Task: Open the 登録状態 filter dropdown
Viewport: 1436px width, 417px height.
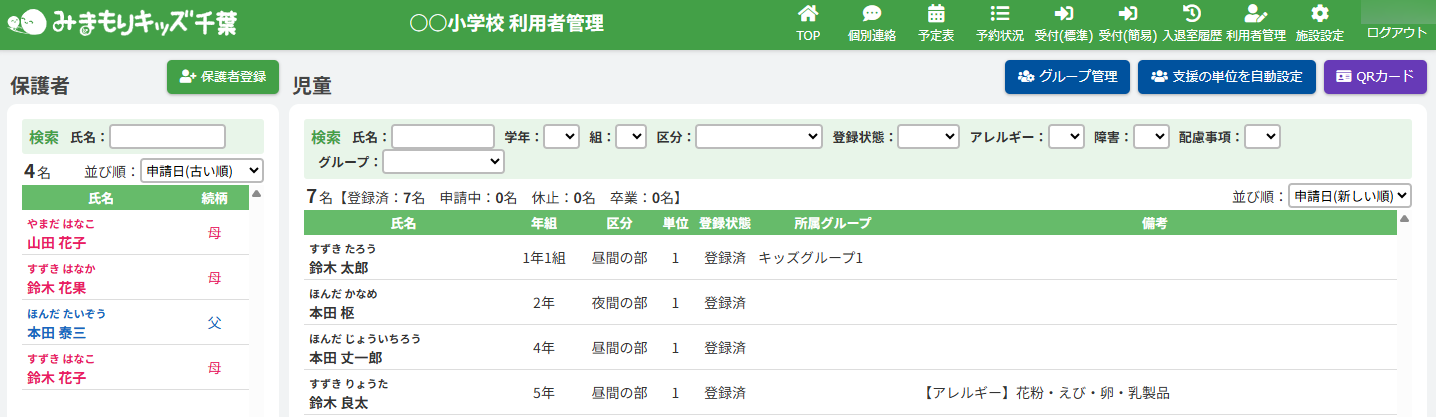Action: pos(928,136)
